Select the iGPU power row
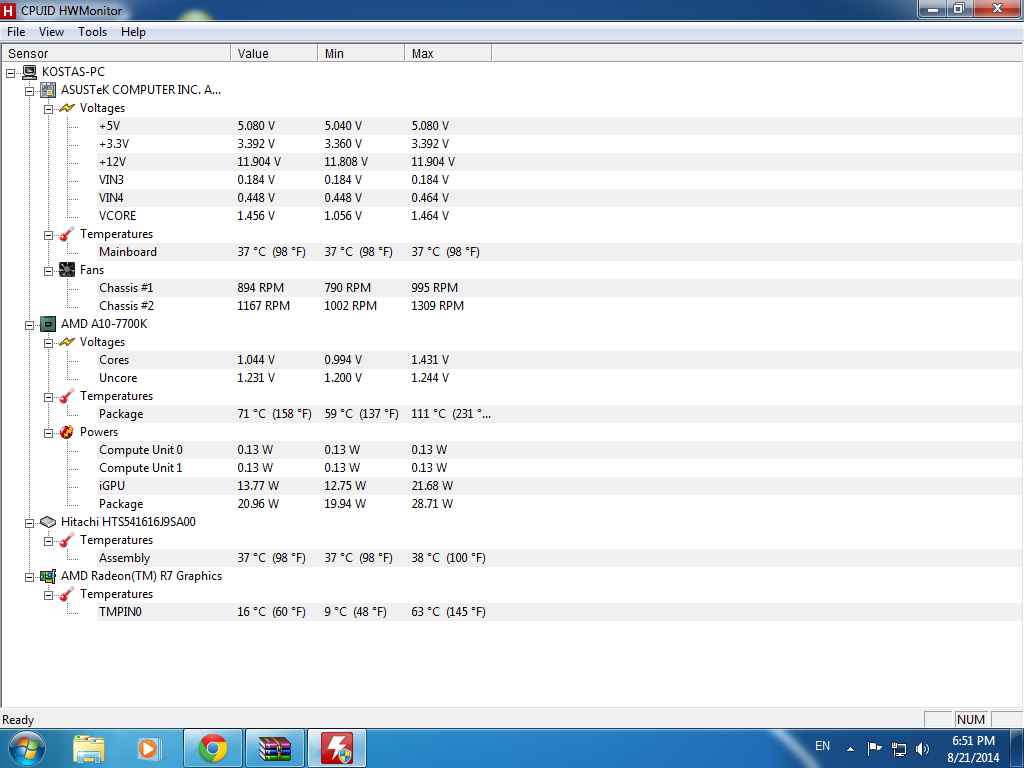The image size is (1024, 768). (560, 486)
